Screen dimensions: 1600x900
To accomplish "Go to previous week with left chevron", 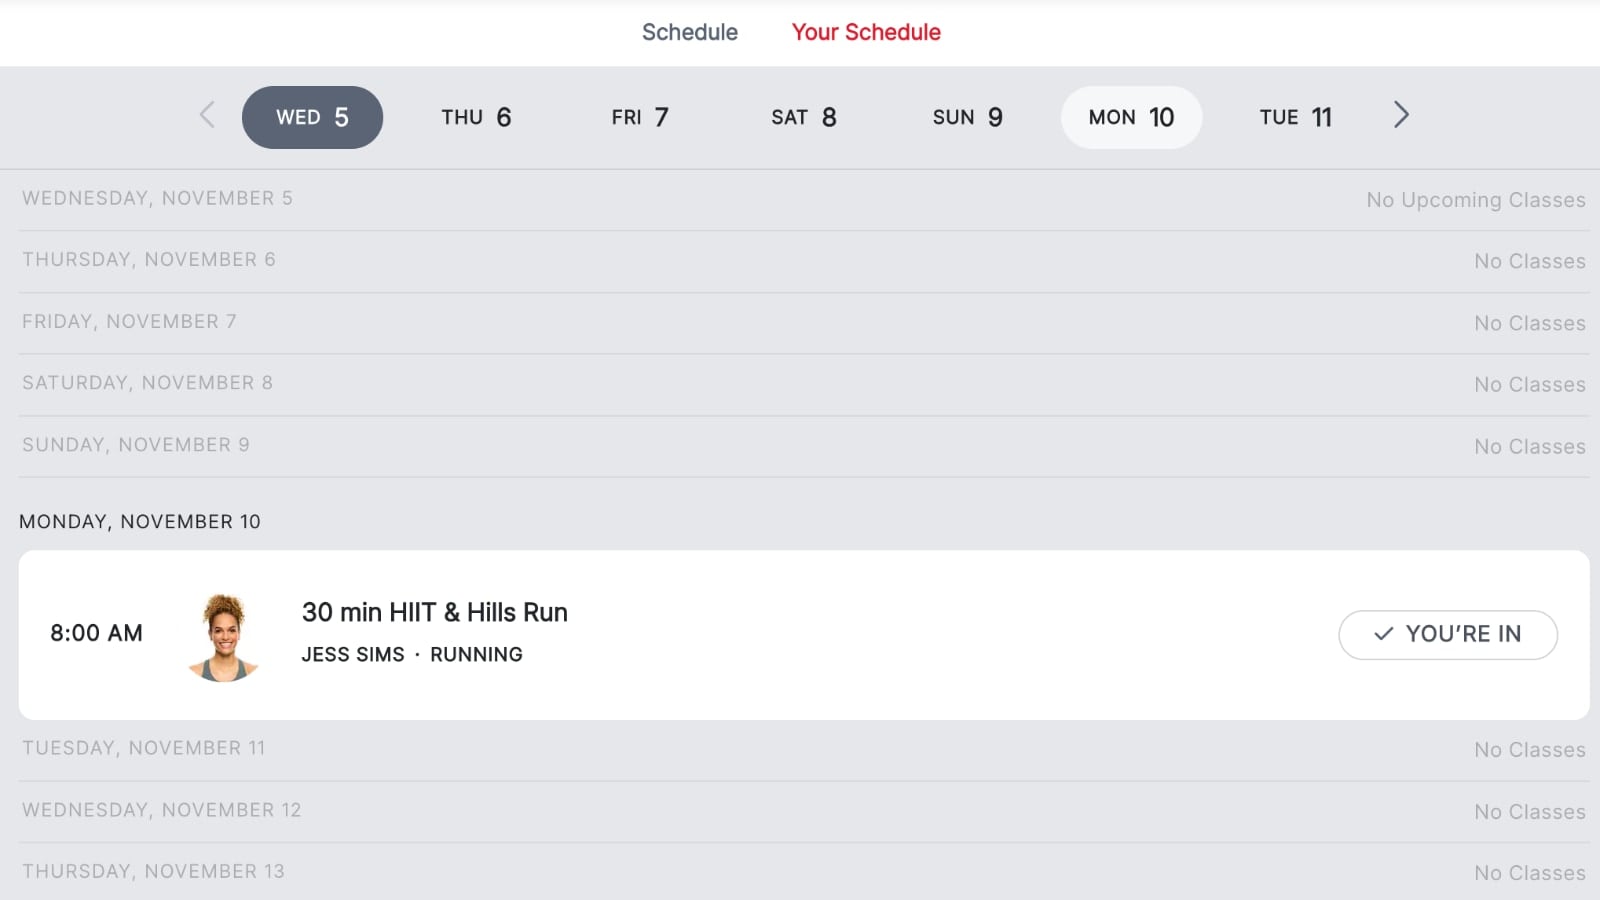I will tap(207, 116).
